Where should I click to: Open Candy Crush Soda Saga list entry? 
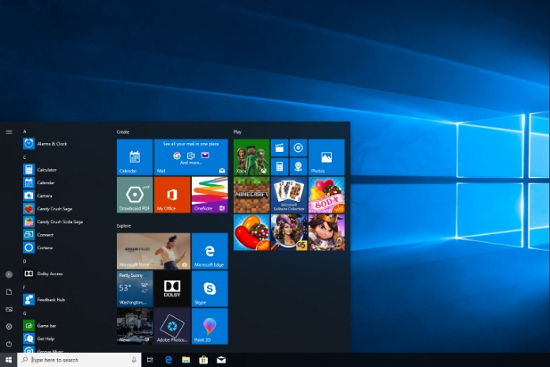pos(53,221)
